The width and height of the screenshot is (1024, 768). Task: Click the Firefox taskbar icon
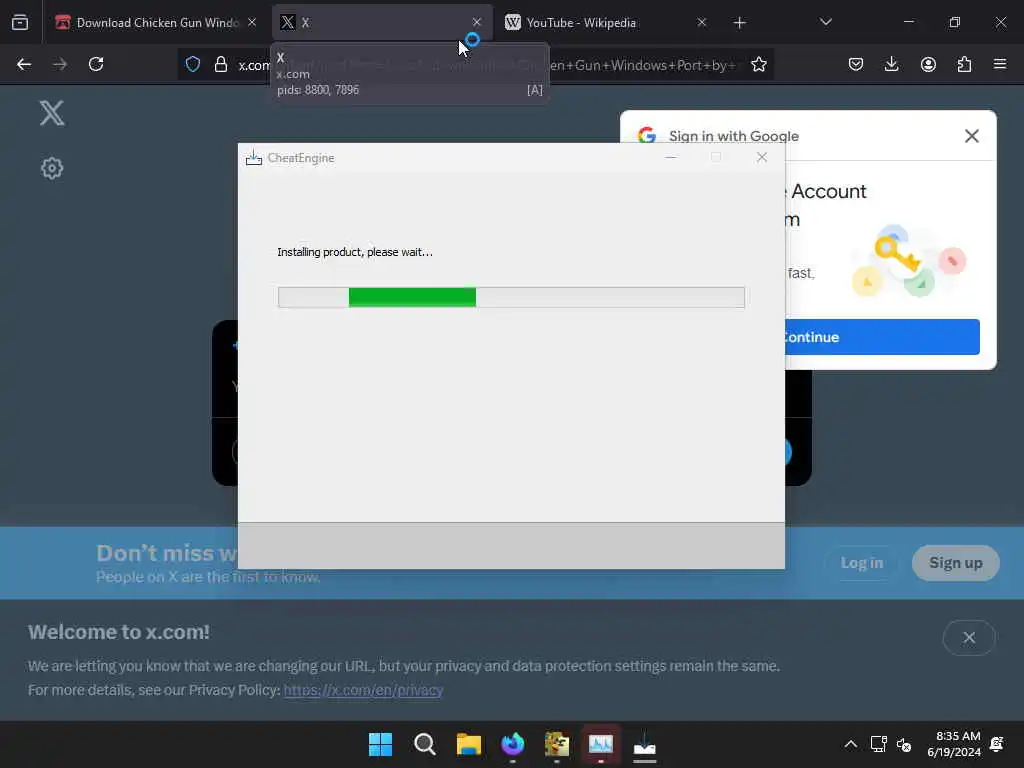tap(513, 744)
